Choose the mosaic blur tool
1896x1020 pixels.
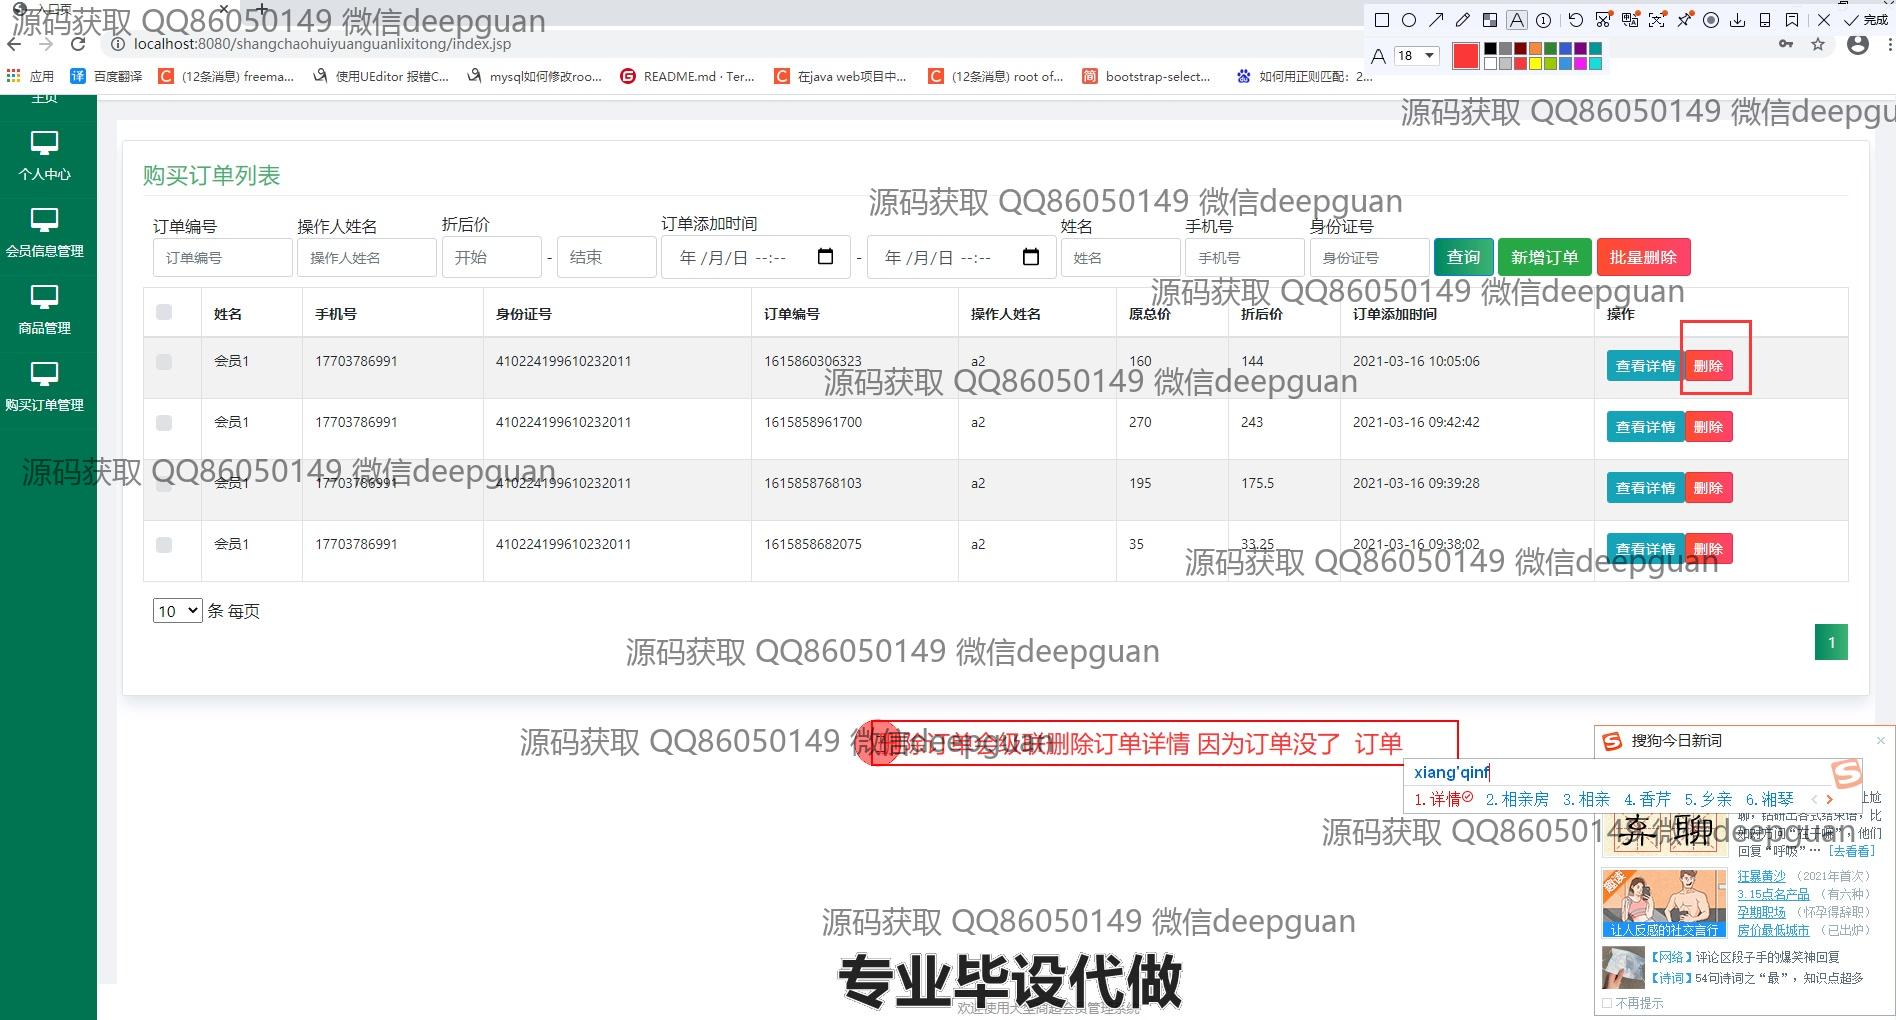(1490, 20)
